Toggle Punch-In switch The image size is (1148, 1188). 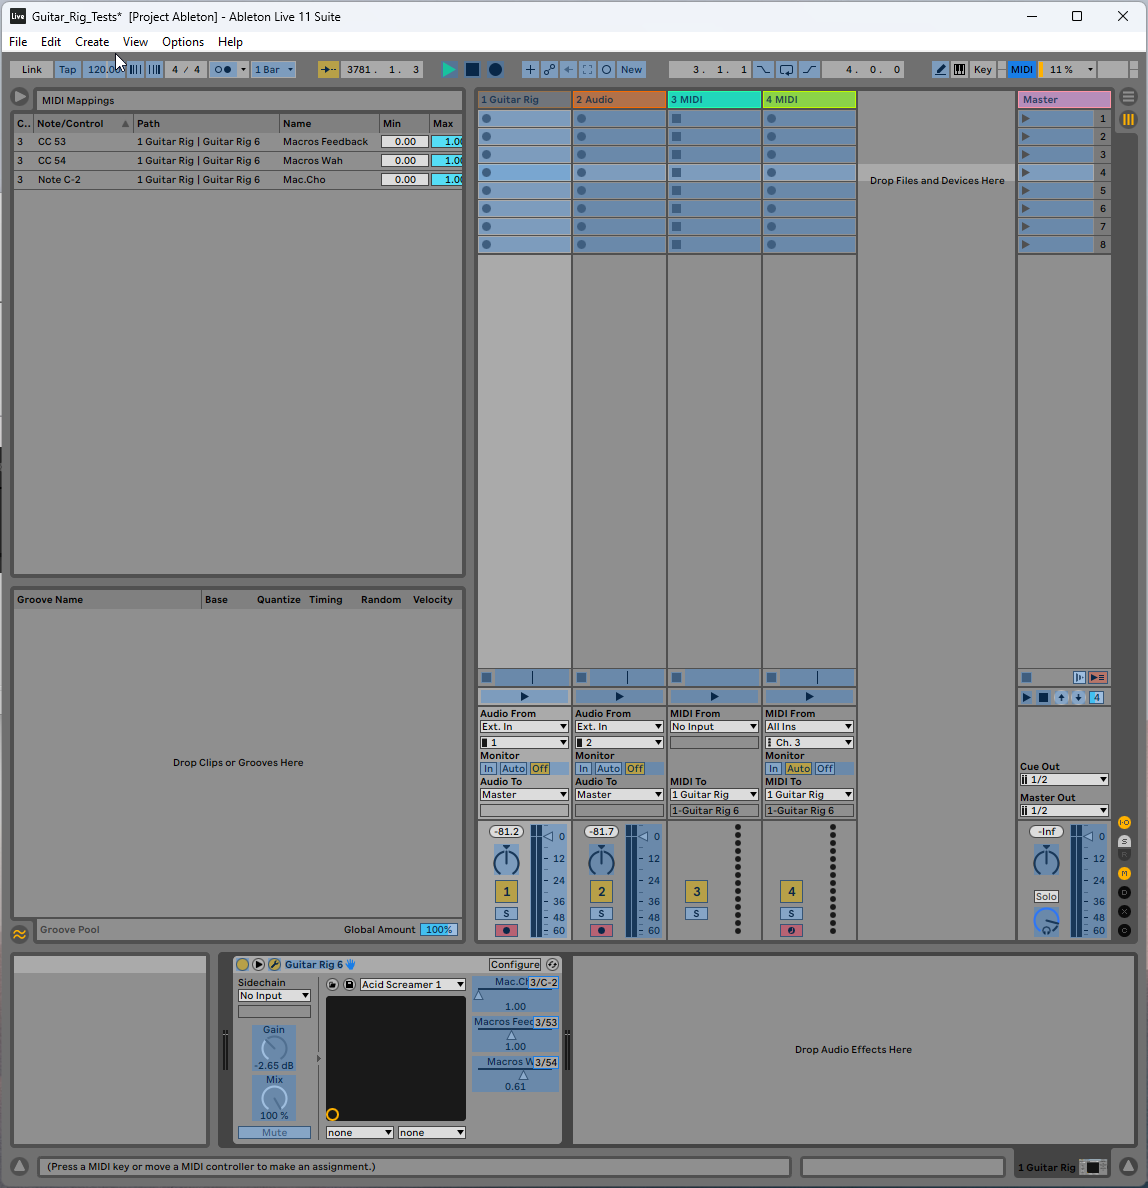pos(763,70)
